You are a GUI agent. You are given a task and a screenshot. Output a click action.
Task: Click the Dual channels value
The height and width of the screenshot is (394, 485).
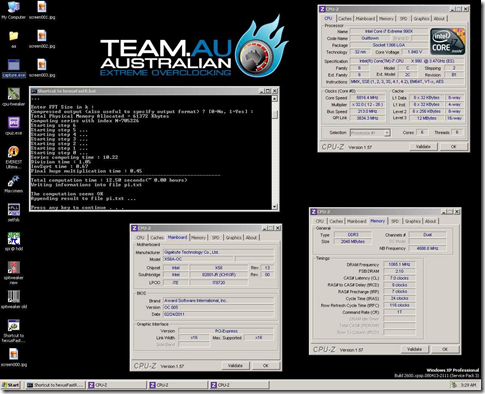pyautogui.click(x=427, y=235)
